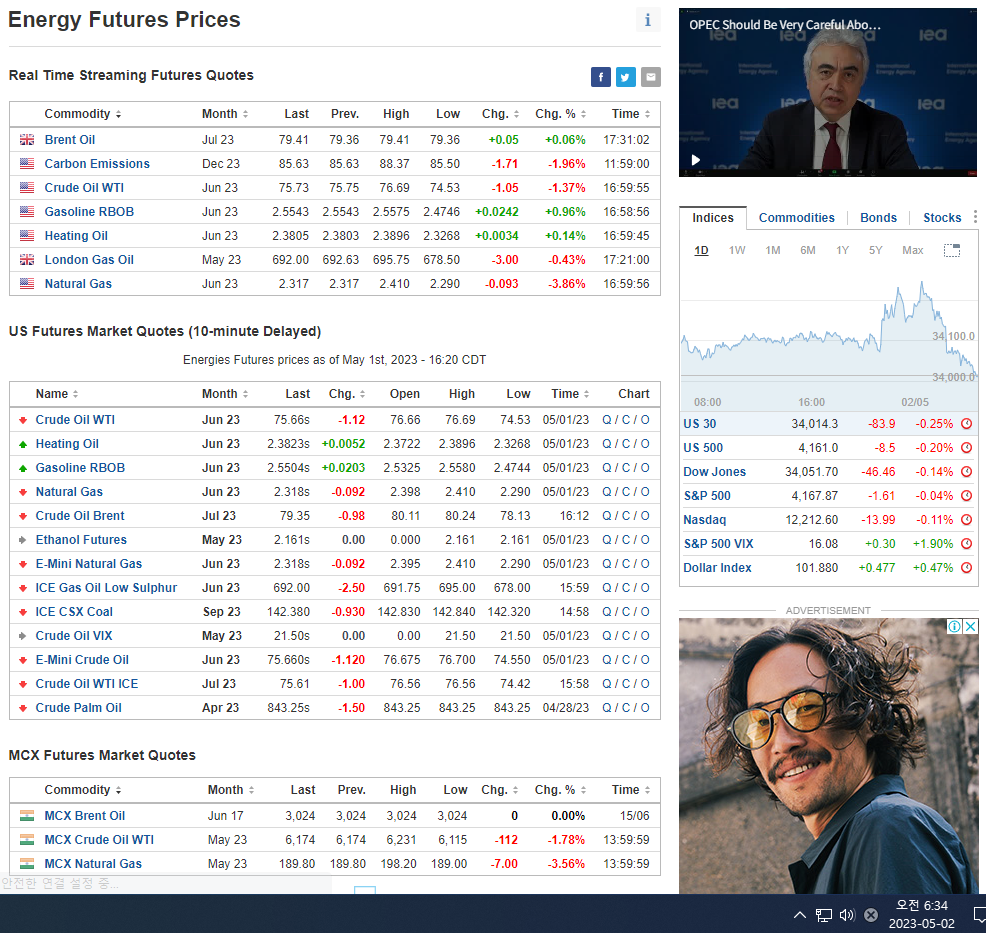Open Carbon Emissions quote link
The image size is (986, 933).
click(97, 163)
